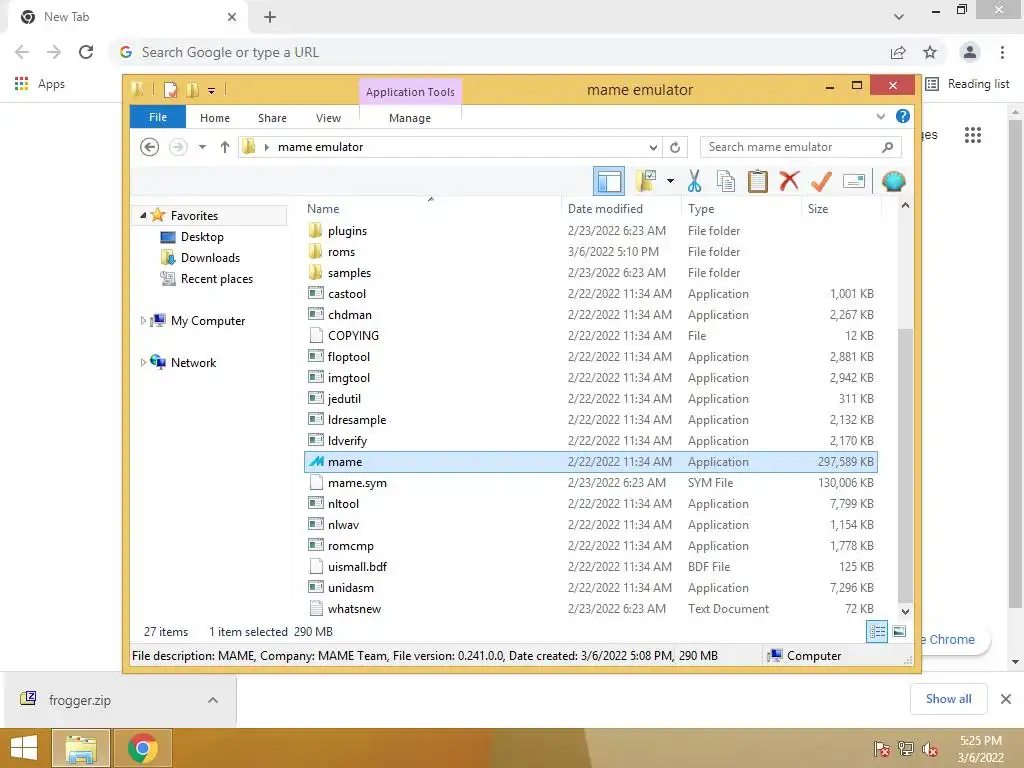Click the Explorer Back arrow button
This screenshot has height=768, width=1024.
150,147
